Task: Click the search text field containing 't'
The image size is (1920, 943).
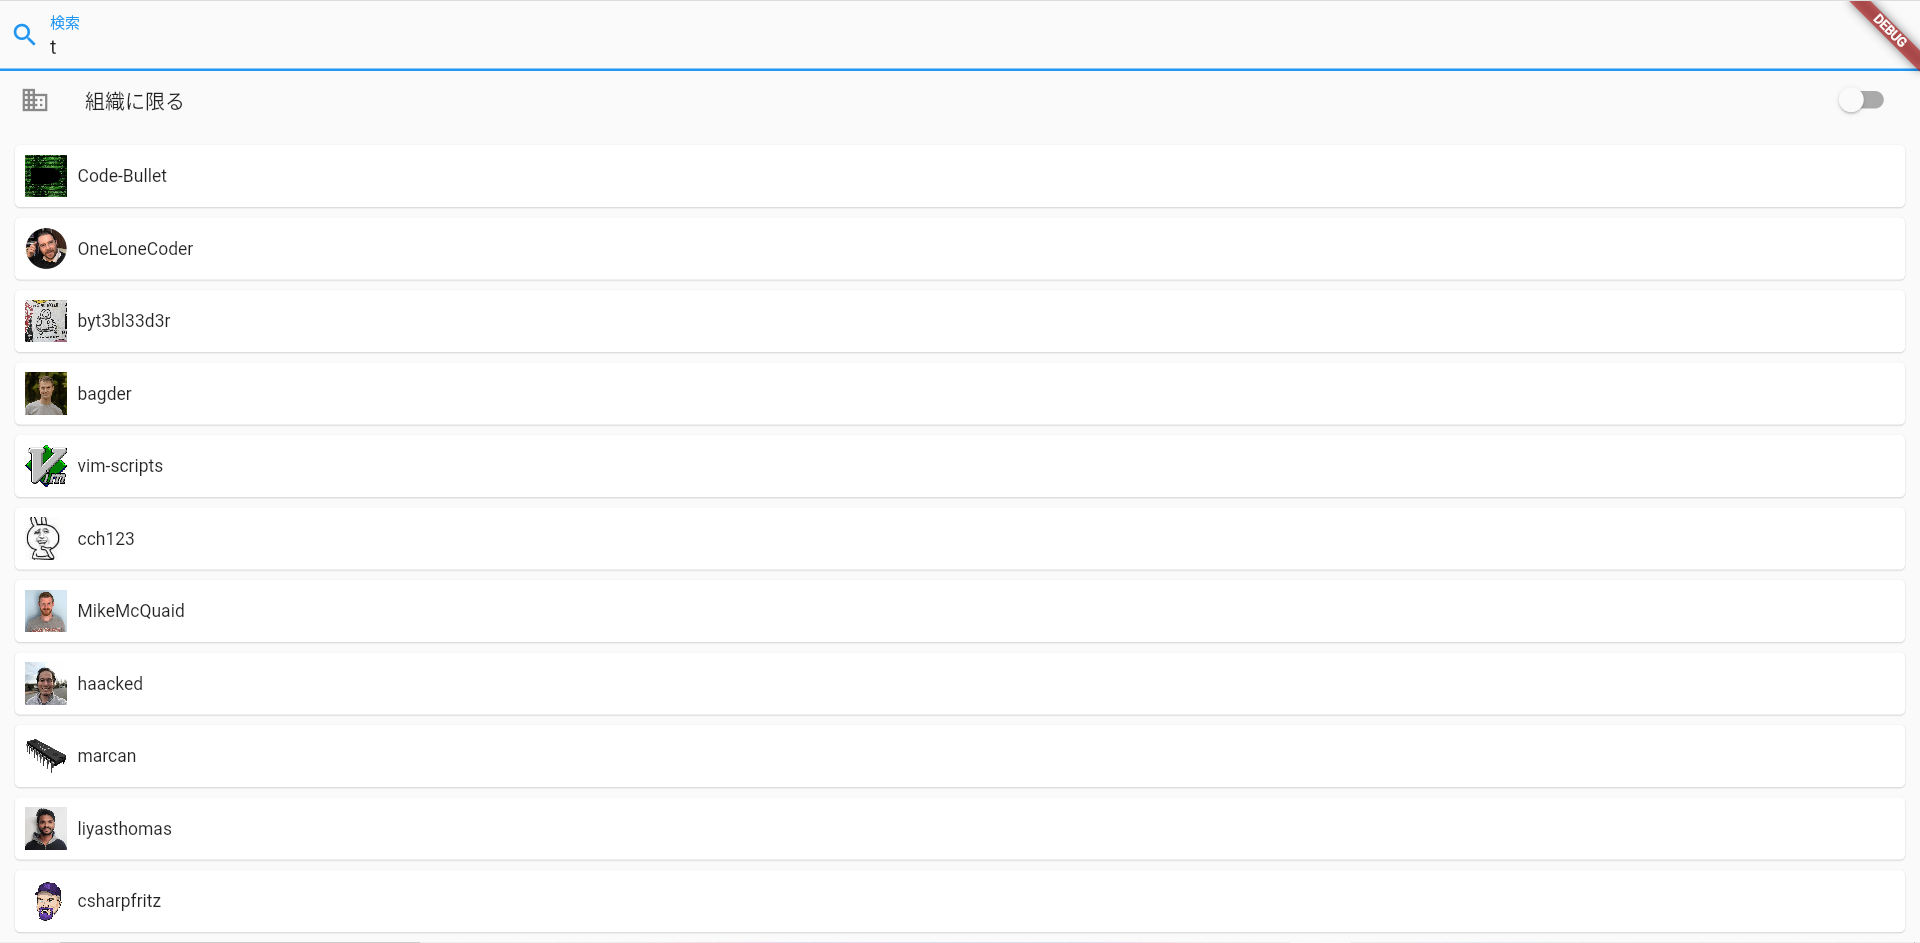Action: 900,47
